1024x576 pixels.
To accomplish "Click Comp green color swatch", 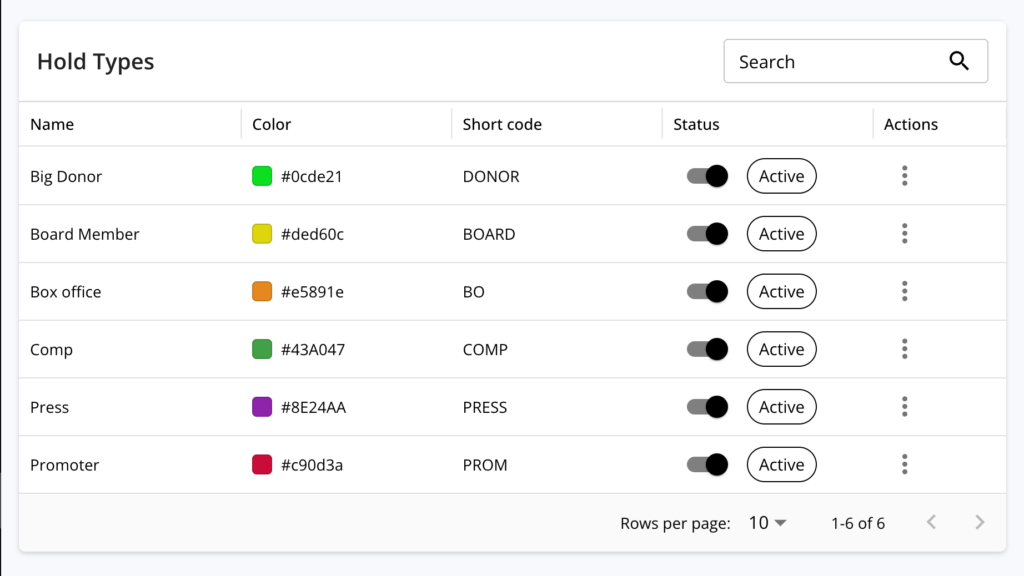I will (x=262, y=349).
